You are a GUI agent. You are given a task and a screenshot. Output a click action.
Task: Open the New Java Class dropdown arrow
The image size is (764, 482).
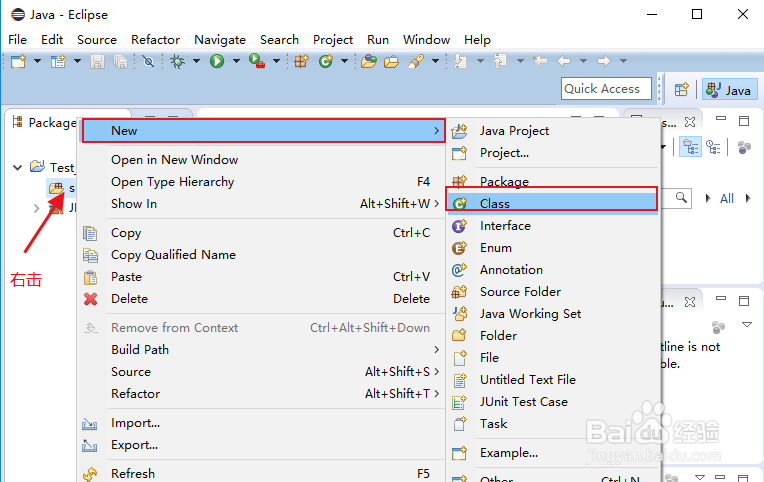point(344,61)
